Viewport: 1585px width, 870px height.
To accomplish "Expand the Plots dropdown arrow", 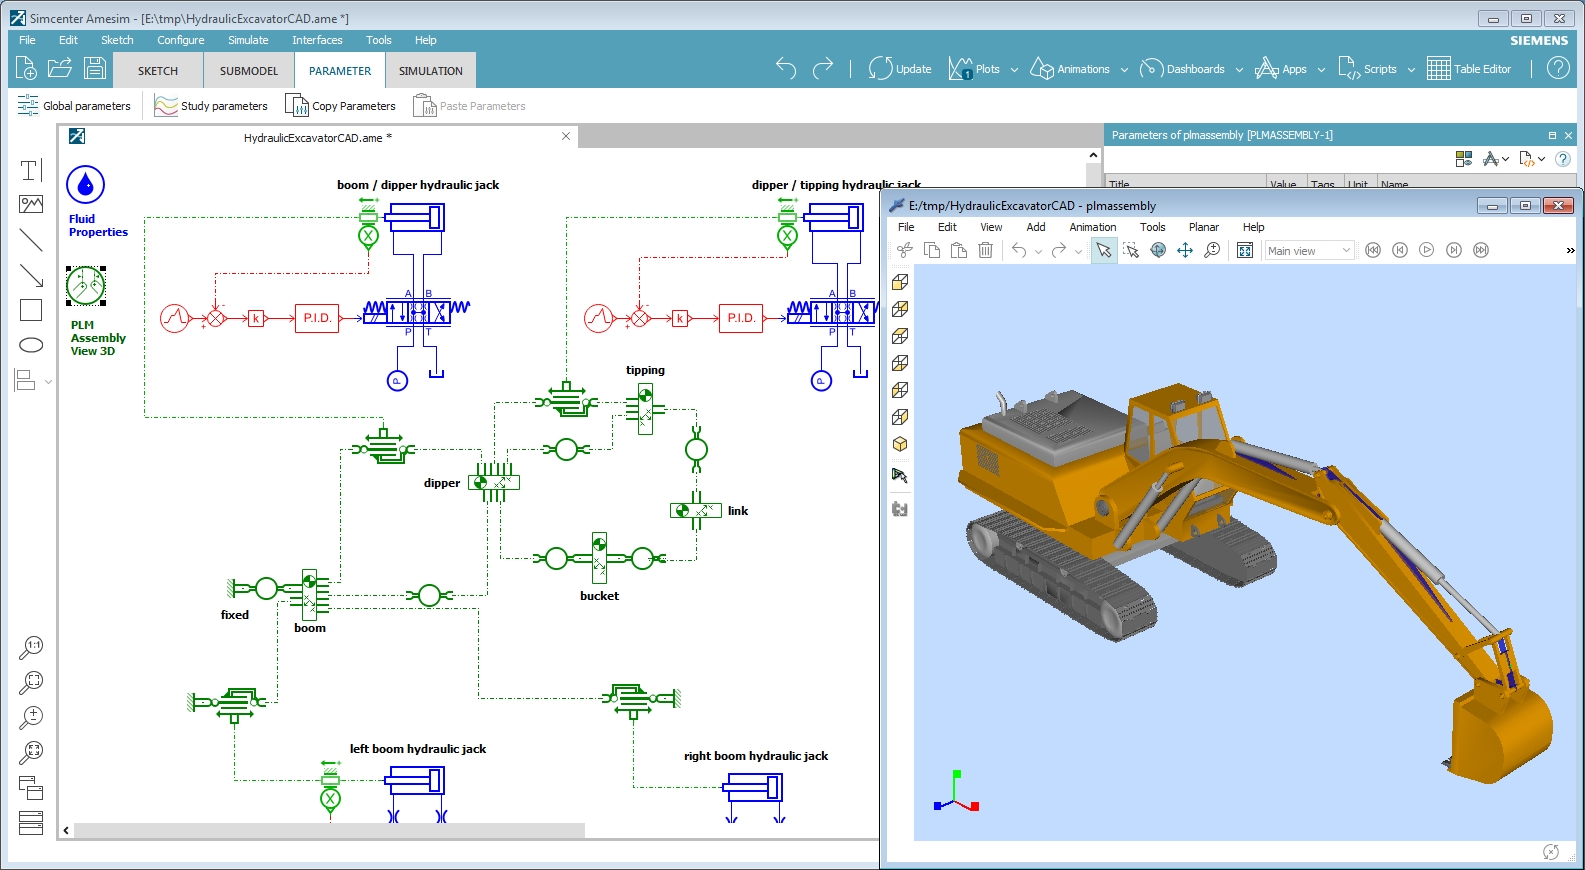I will pos(1014,70).
